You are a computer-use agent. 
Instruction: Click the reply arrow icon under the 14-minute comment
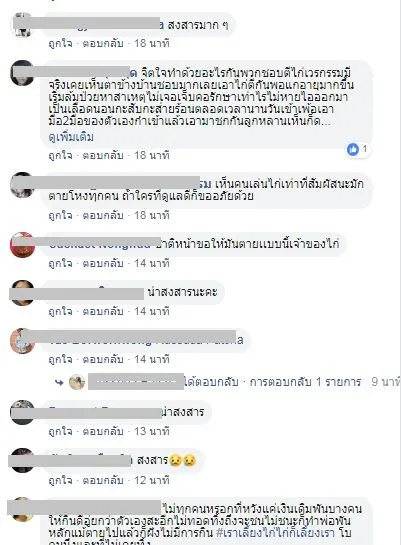(x=59, y=382)
